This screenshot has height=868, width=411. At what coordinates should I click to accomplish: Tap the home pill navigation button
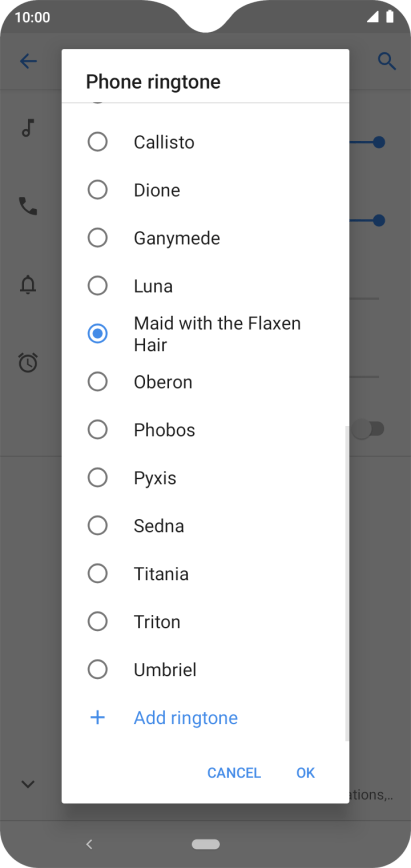click(x=206, y=844)
